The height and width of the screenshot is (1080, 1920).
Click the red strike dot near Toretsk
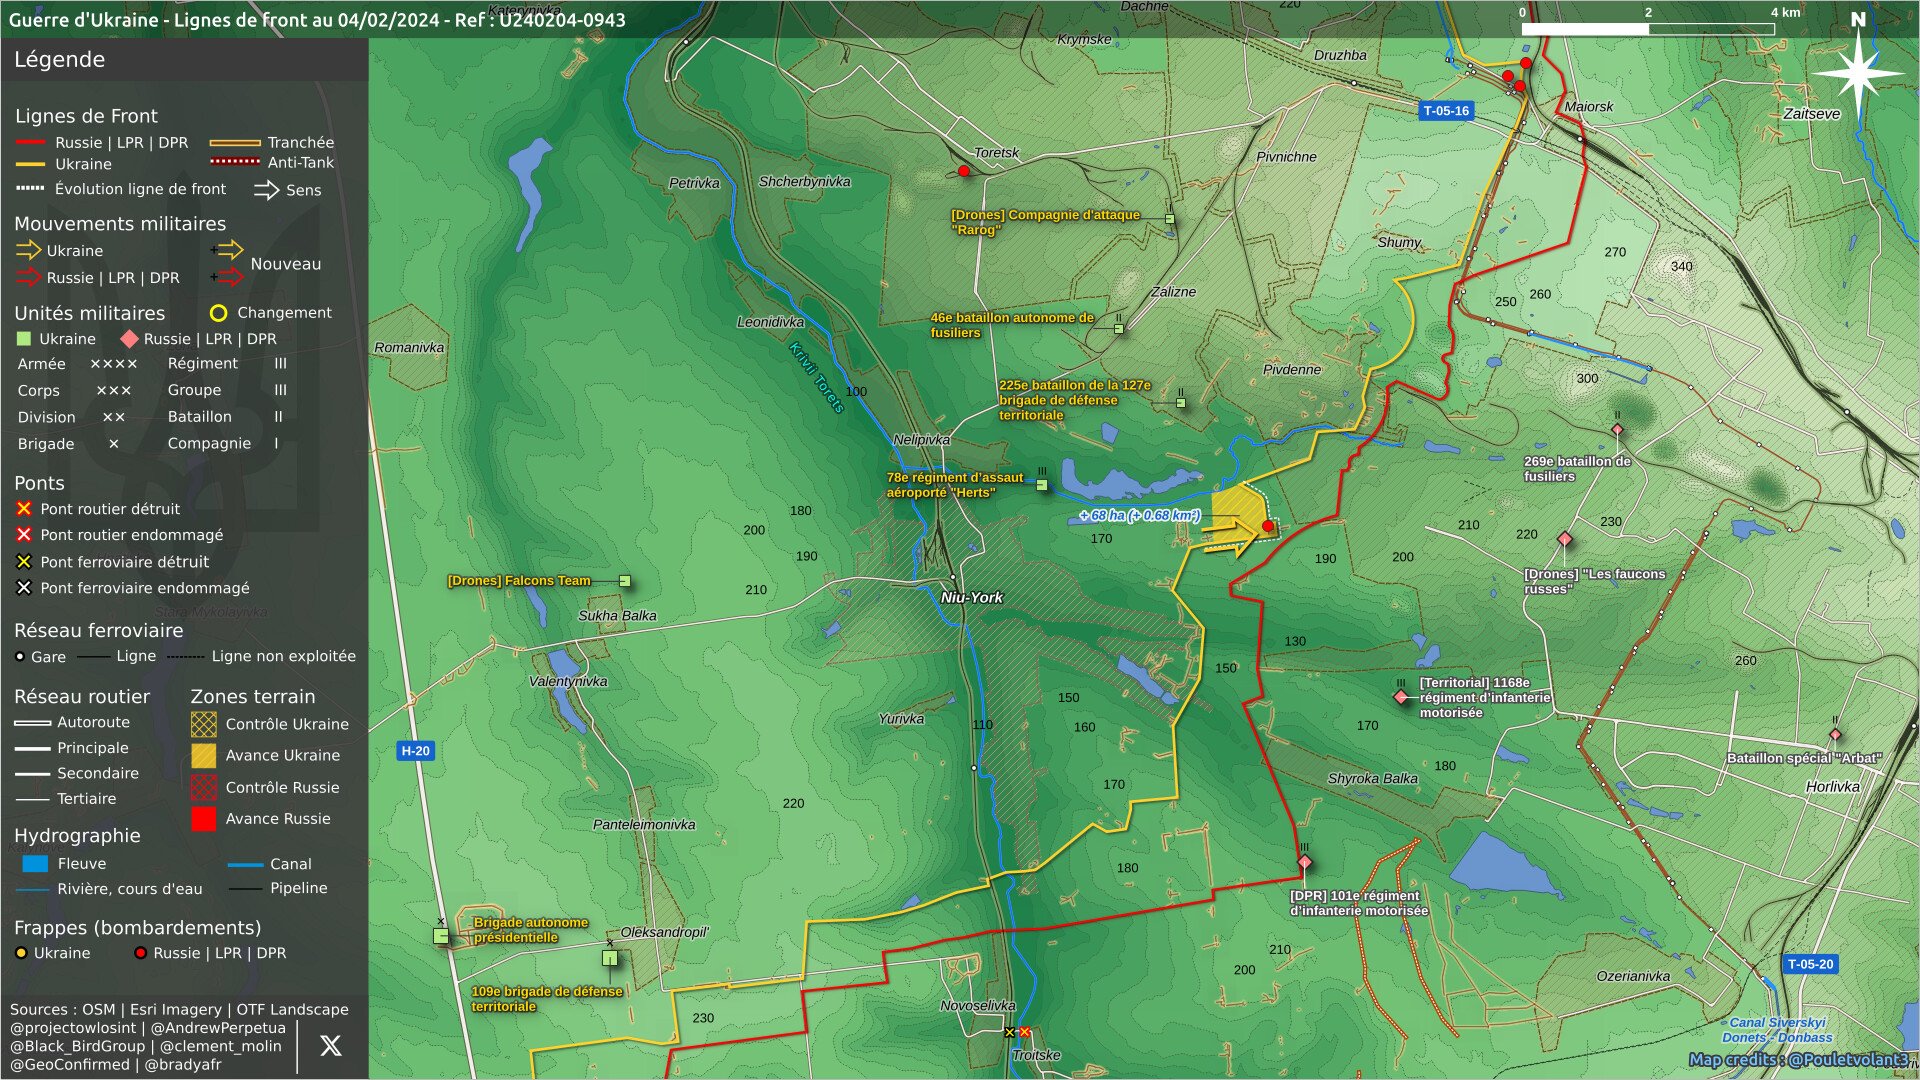click(x=964, y=171)
